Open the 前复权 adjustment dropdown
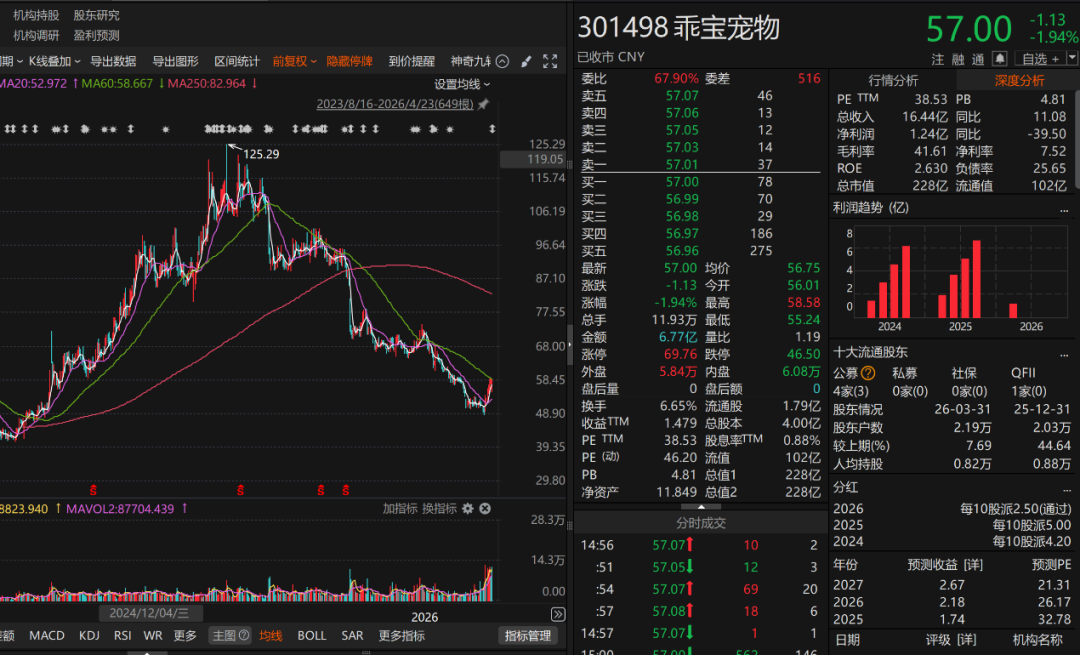Viewport: 1080px width, 655px height. pos(294,61)
